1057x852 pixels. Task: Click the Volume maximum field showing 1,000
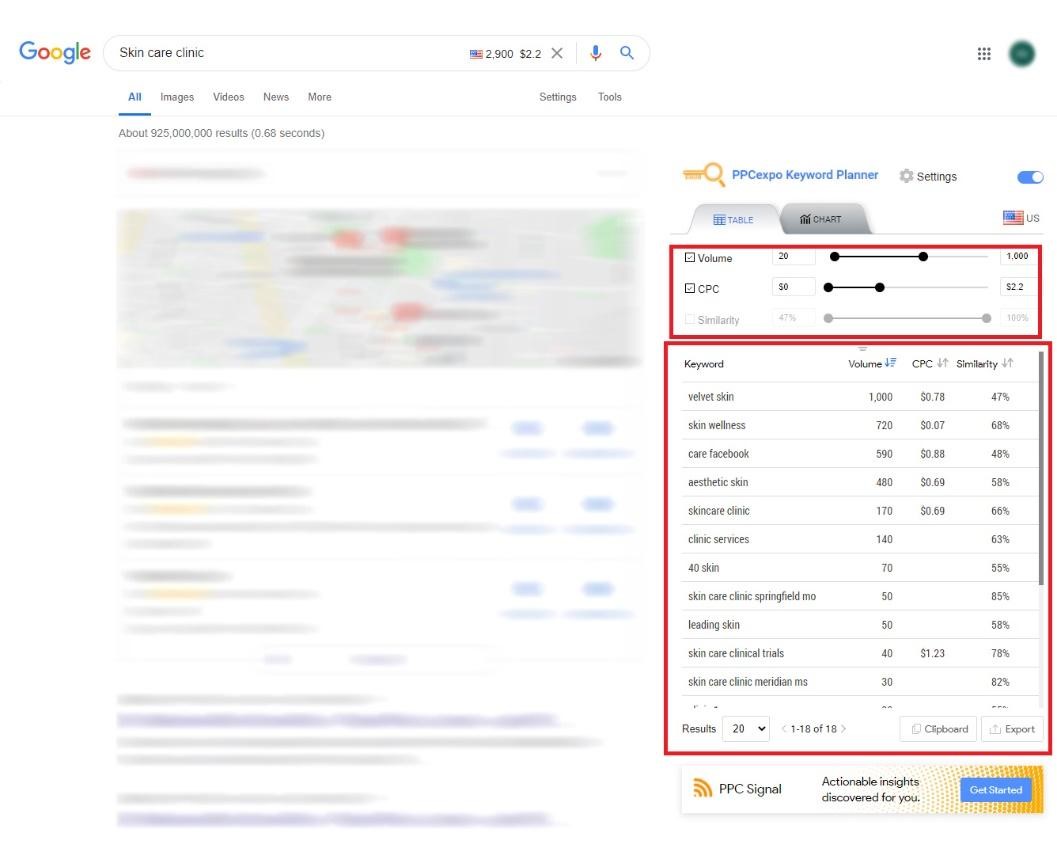pyautogui.click(x=1017, y=256)
